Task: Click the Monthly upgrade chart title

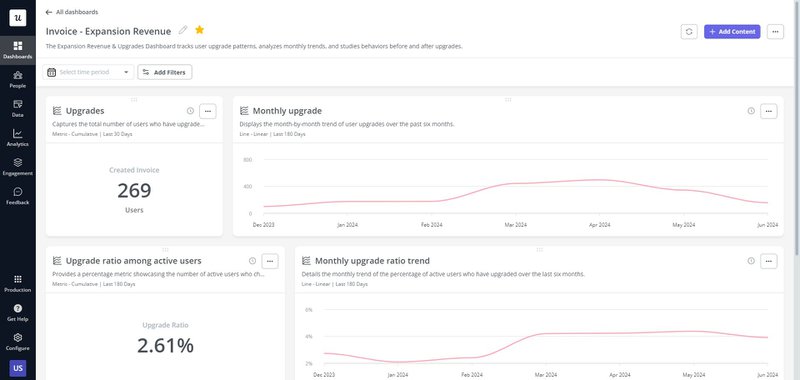Action: click(x=287, y=111)
